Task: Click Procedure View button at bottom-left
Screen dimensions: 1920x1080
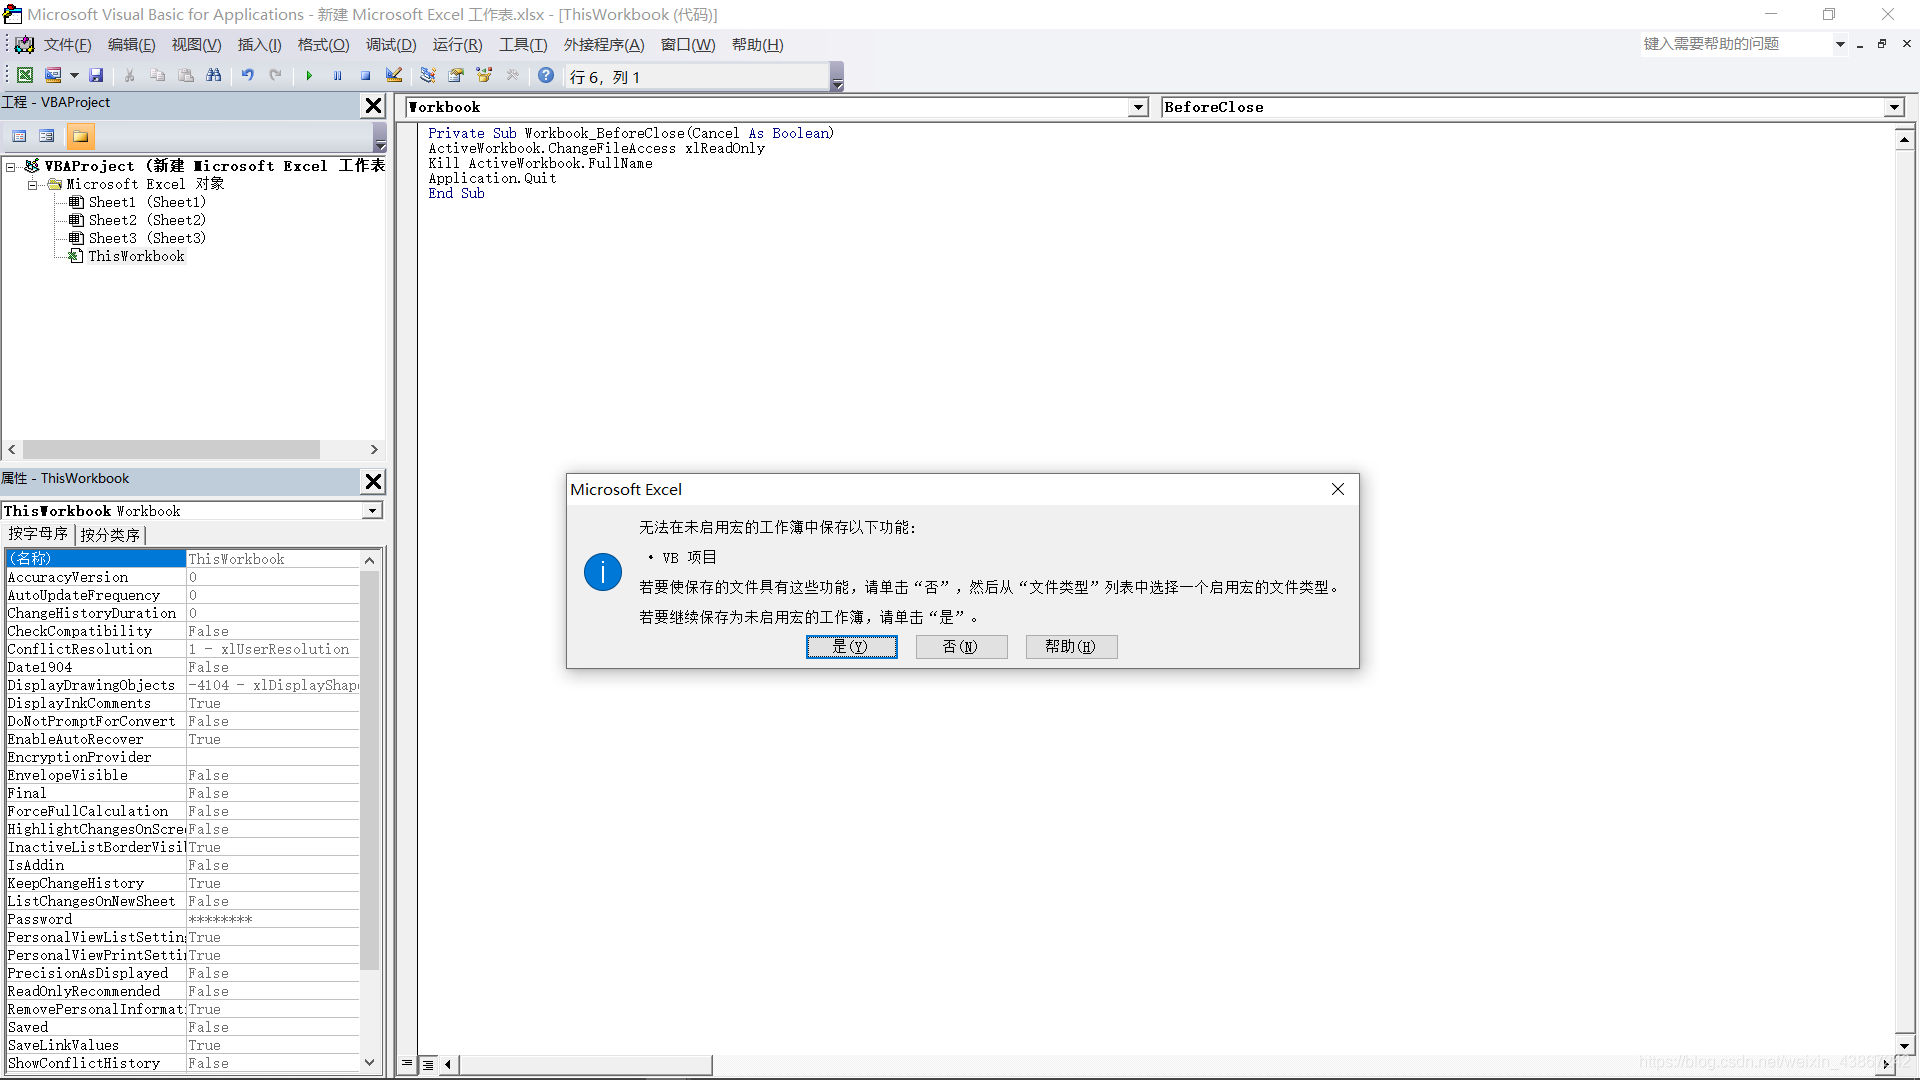Action: (406, 1064)
